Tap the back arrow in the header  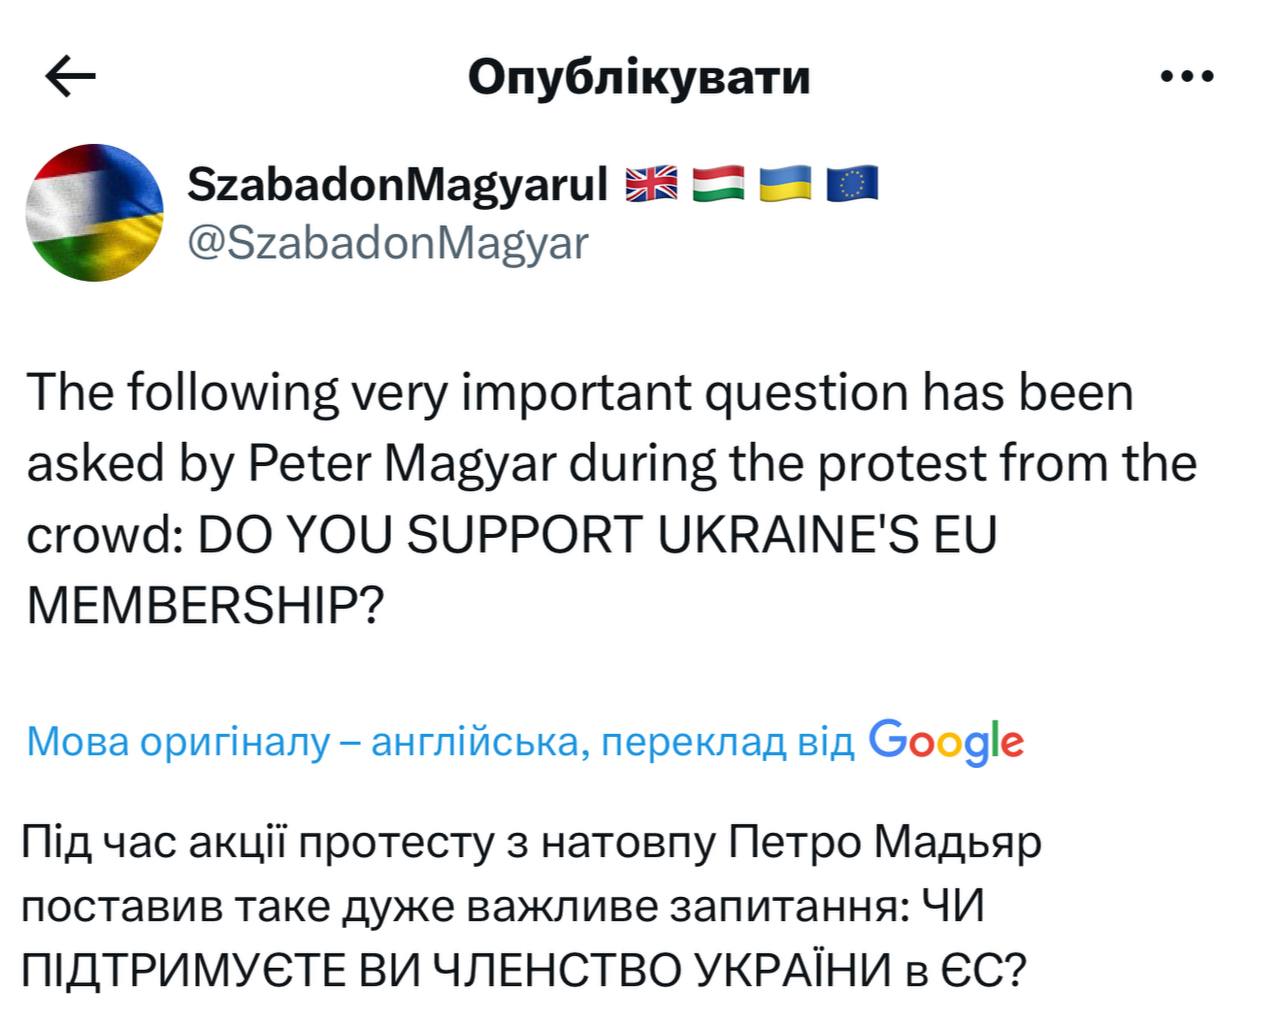pos(71,77)
